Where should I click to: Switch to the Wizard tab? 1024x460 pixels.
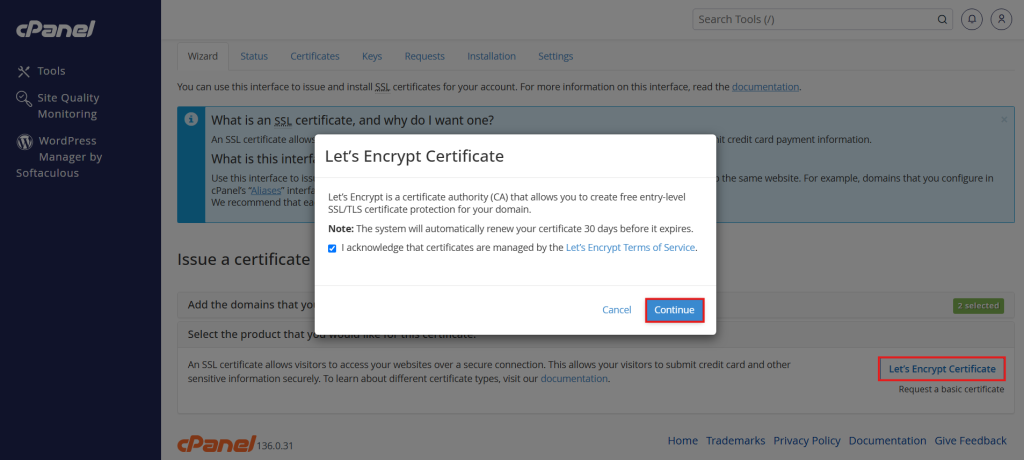coord(202,56)
